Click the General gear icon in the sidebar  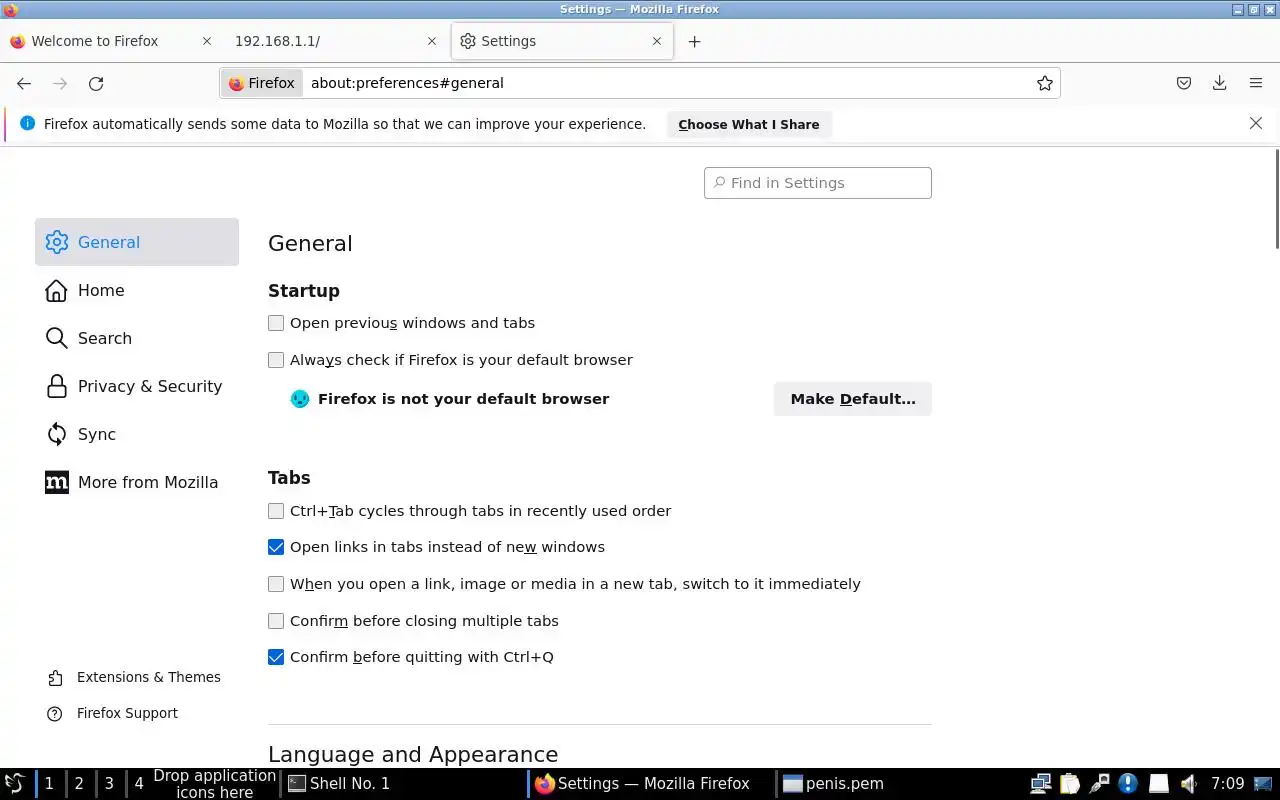point(57,242)
